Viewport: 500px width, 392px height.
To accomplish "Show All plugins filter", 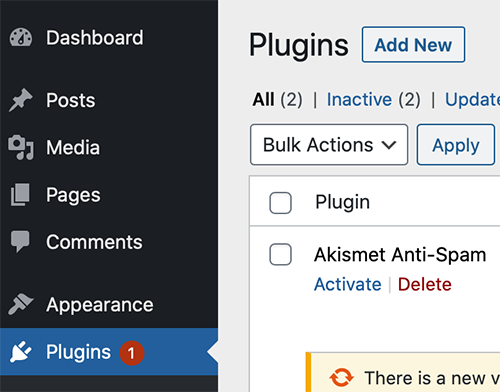I will [263, 99].
